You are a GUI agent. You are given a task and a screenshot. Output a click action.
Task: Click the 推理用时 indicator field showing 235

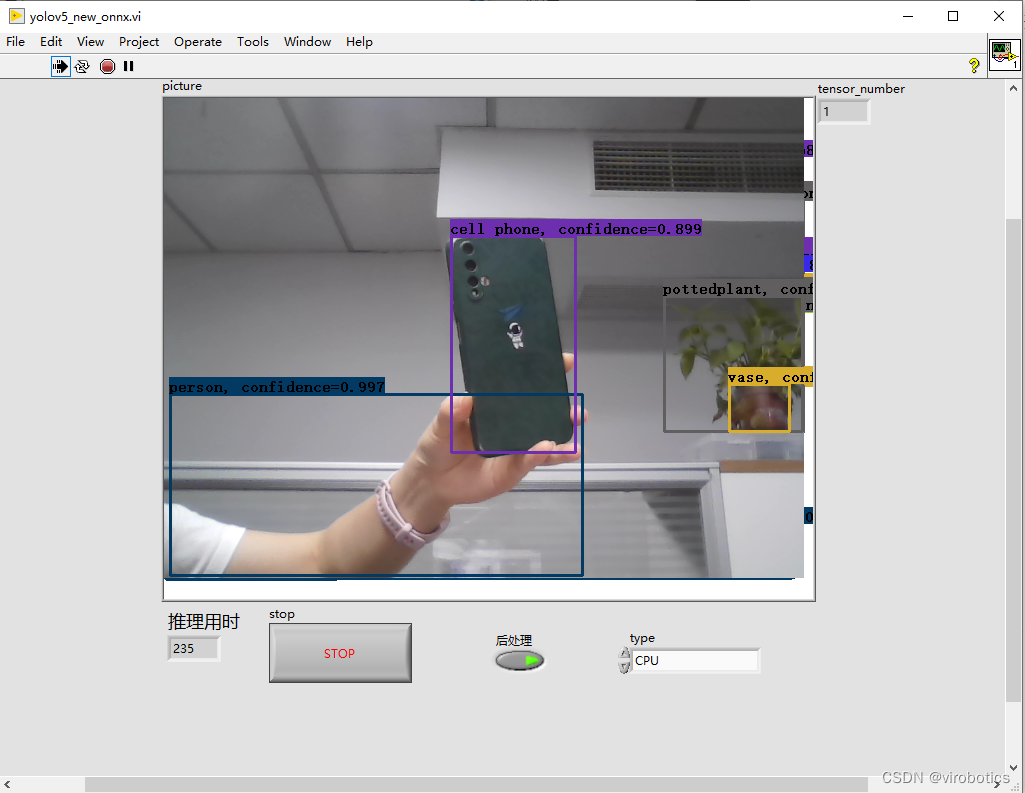point(193,649)
